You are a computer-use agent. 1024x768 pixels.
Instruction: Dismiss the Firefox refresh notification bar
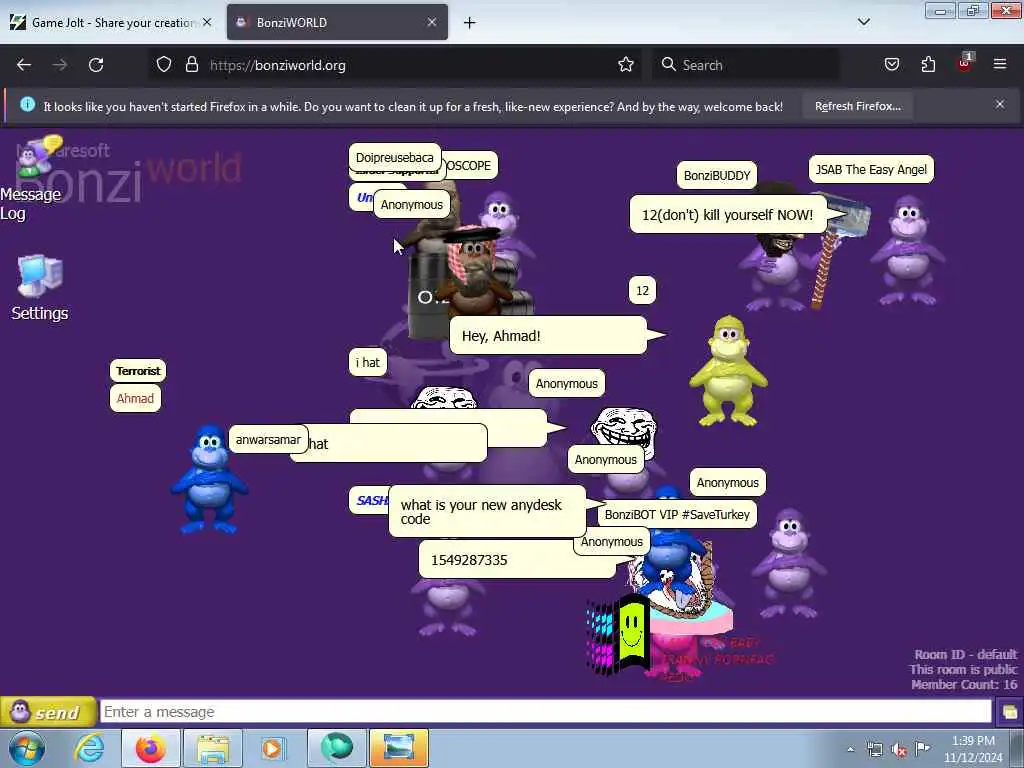tap(1000, 104)
